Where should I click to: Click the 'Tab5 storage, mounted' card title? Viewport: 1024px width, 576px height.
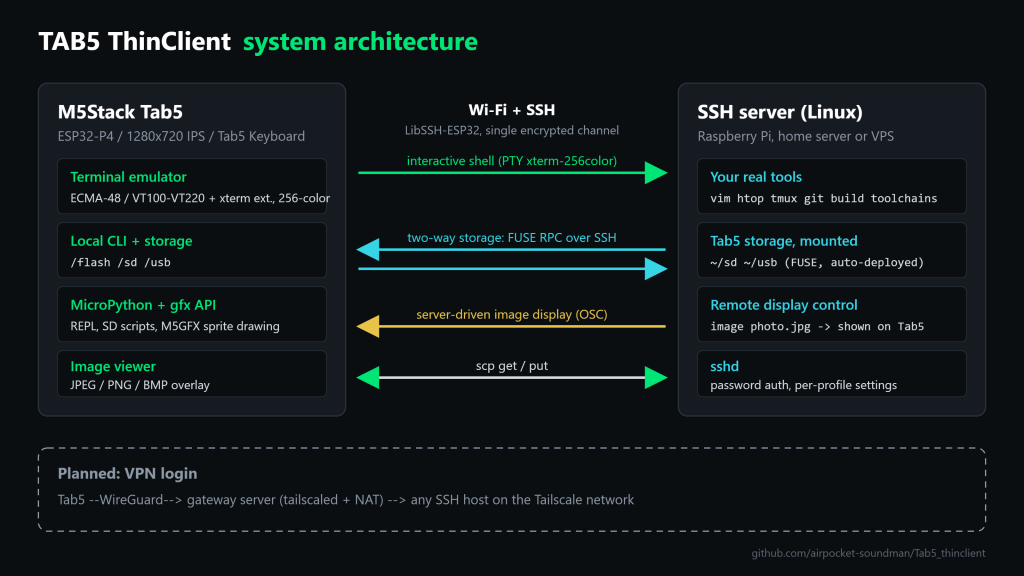784,241
